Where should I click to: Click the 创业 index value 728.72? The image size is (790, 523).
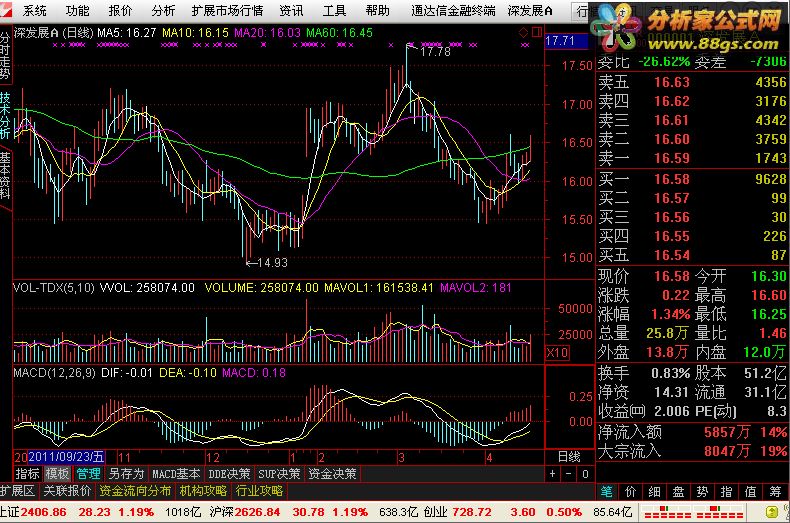[472, 512]
